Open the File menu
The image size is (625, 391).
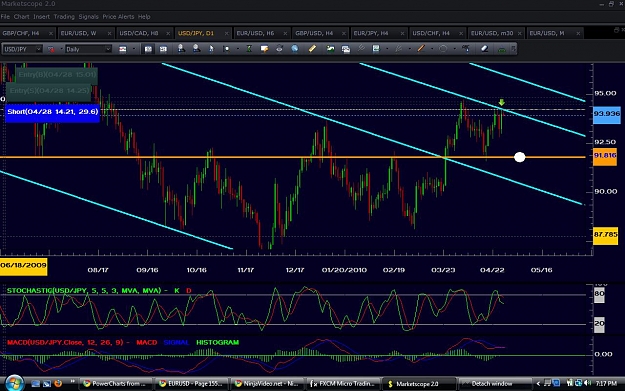tap(5, 17)
